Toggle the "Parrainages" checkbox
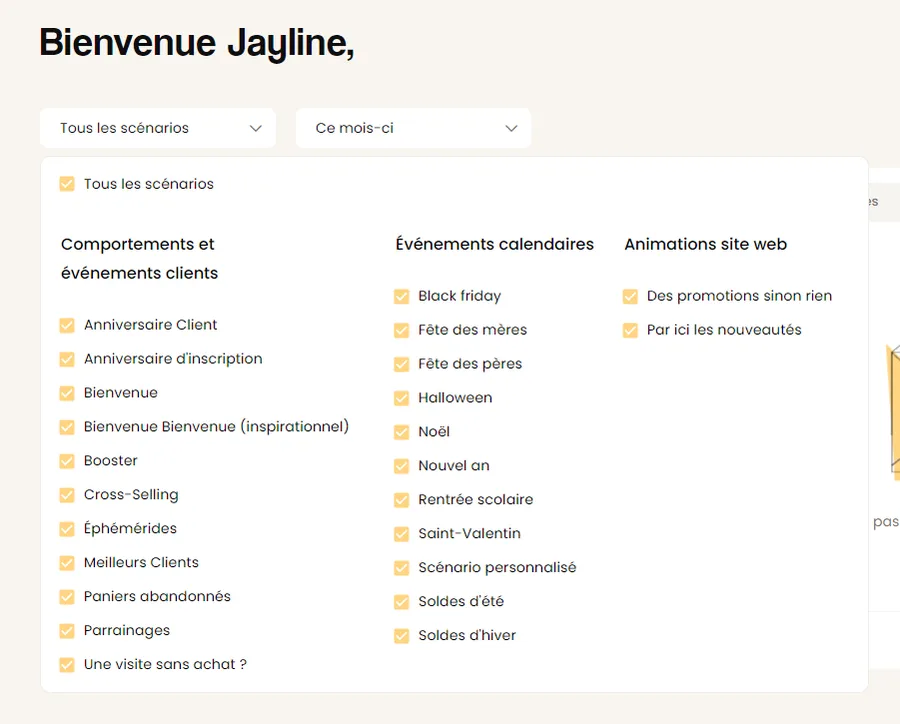The height and width of the screenshot is (724, 900). 67,631
